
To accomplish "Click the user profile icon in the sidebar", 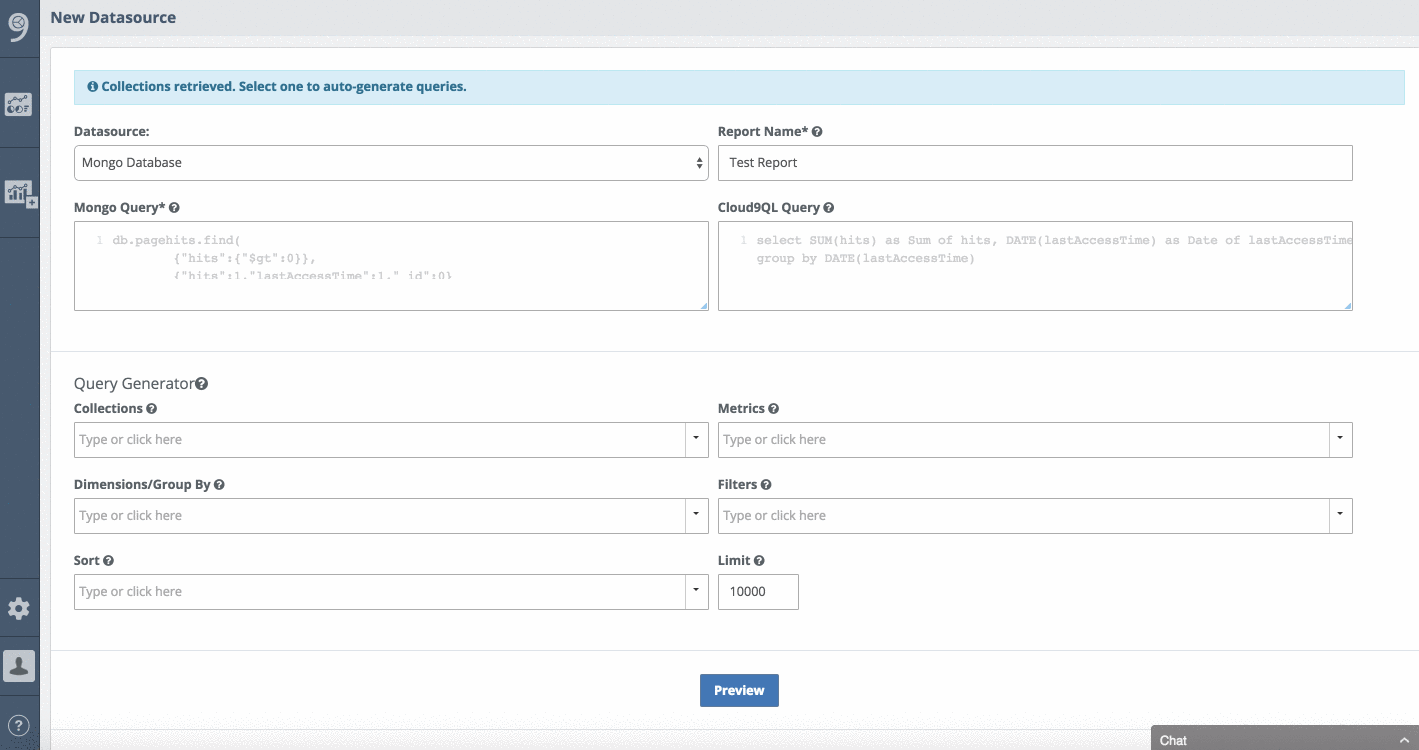I will [x=19, y=666].
